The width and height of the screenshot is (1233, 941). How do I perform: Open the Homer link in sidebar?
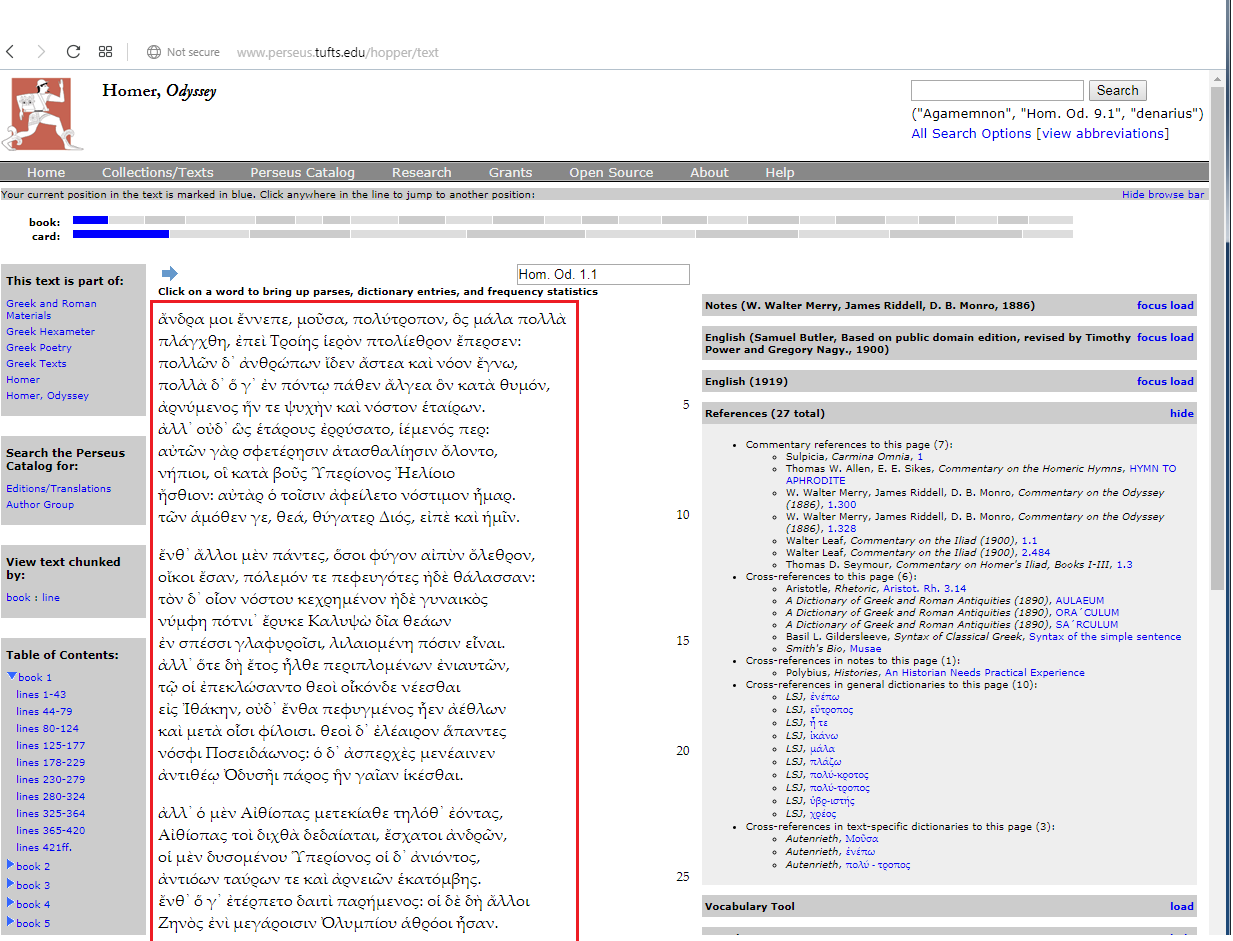point(23,379)
